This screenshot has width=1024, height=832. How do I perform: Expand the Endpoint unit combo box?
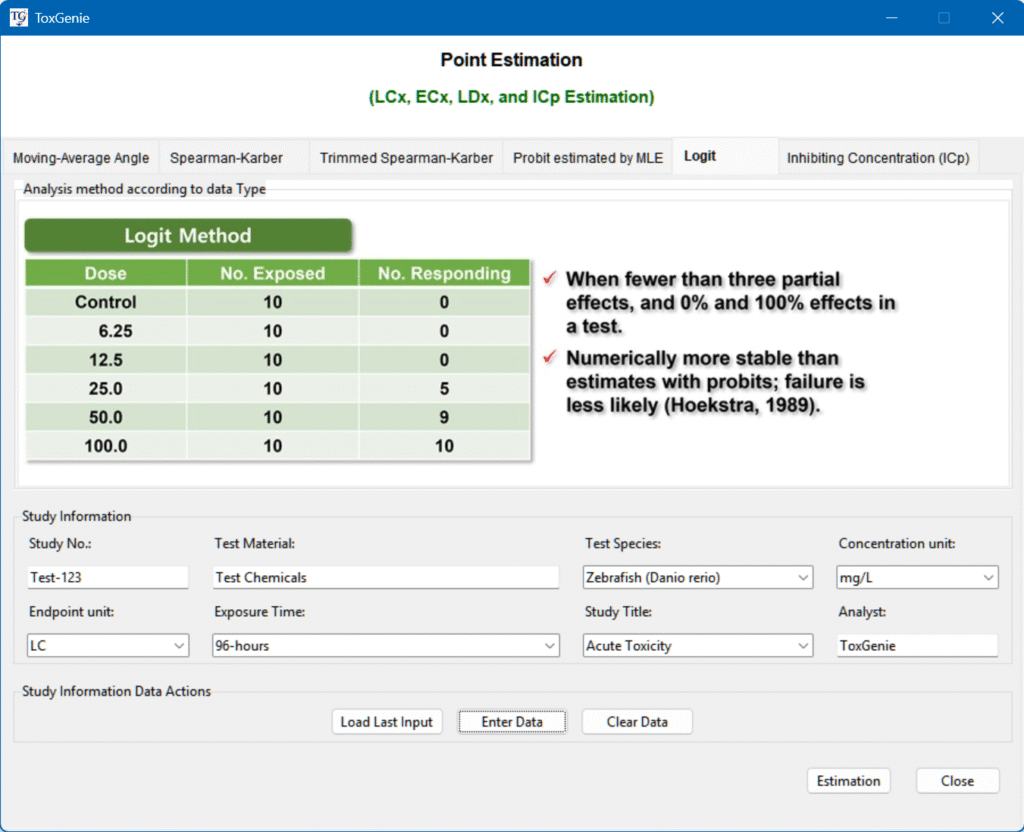pyautogui.click(x=108, y=646)
